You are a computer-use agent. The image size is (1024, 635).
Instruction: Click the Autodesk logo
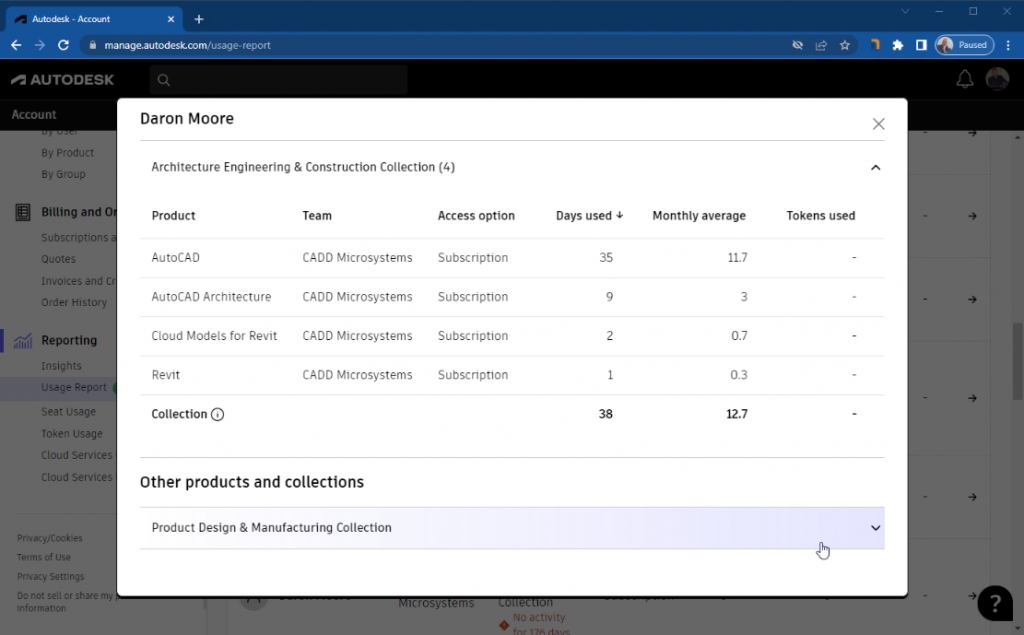tap(63, 80)
